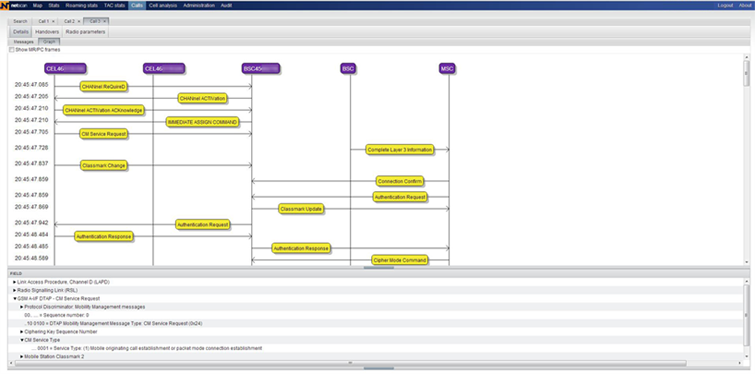The height and width of the screenshot is (374, 755).
Task: Click timestamp 20:45:47.065
Action: (31, 84)
